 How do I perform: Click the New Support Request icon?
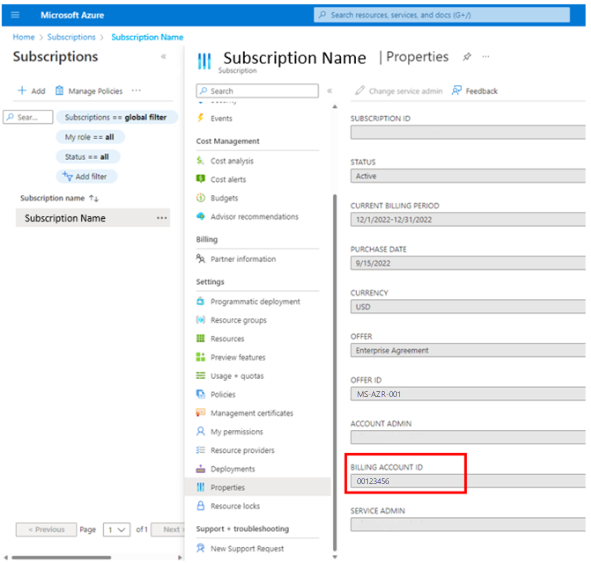click(201, 548)
